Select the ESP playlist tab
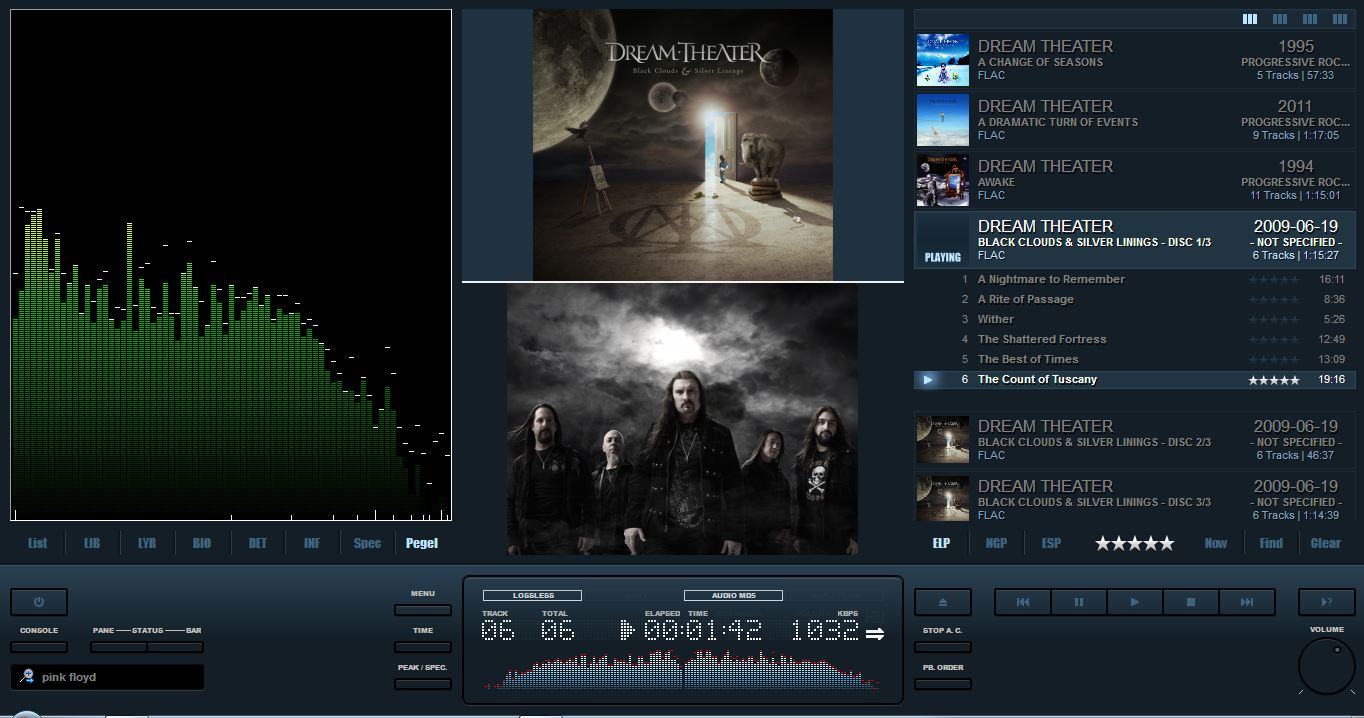 point(1051,543)
